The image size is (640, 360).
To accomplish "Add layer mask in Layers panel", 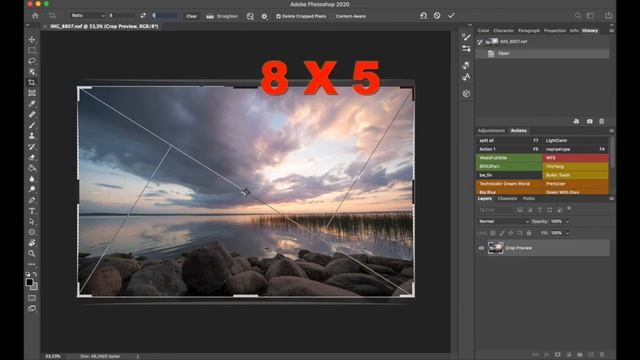I will click(558, 355).
